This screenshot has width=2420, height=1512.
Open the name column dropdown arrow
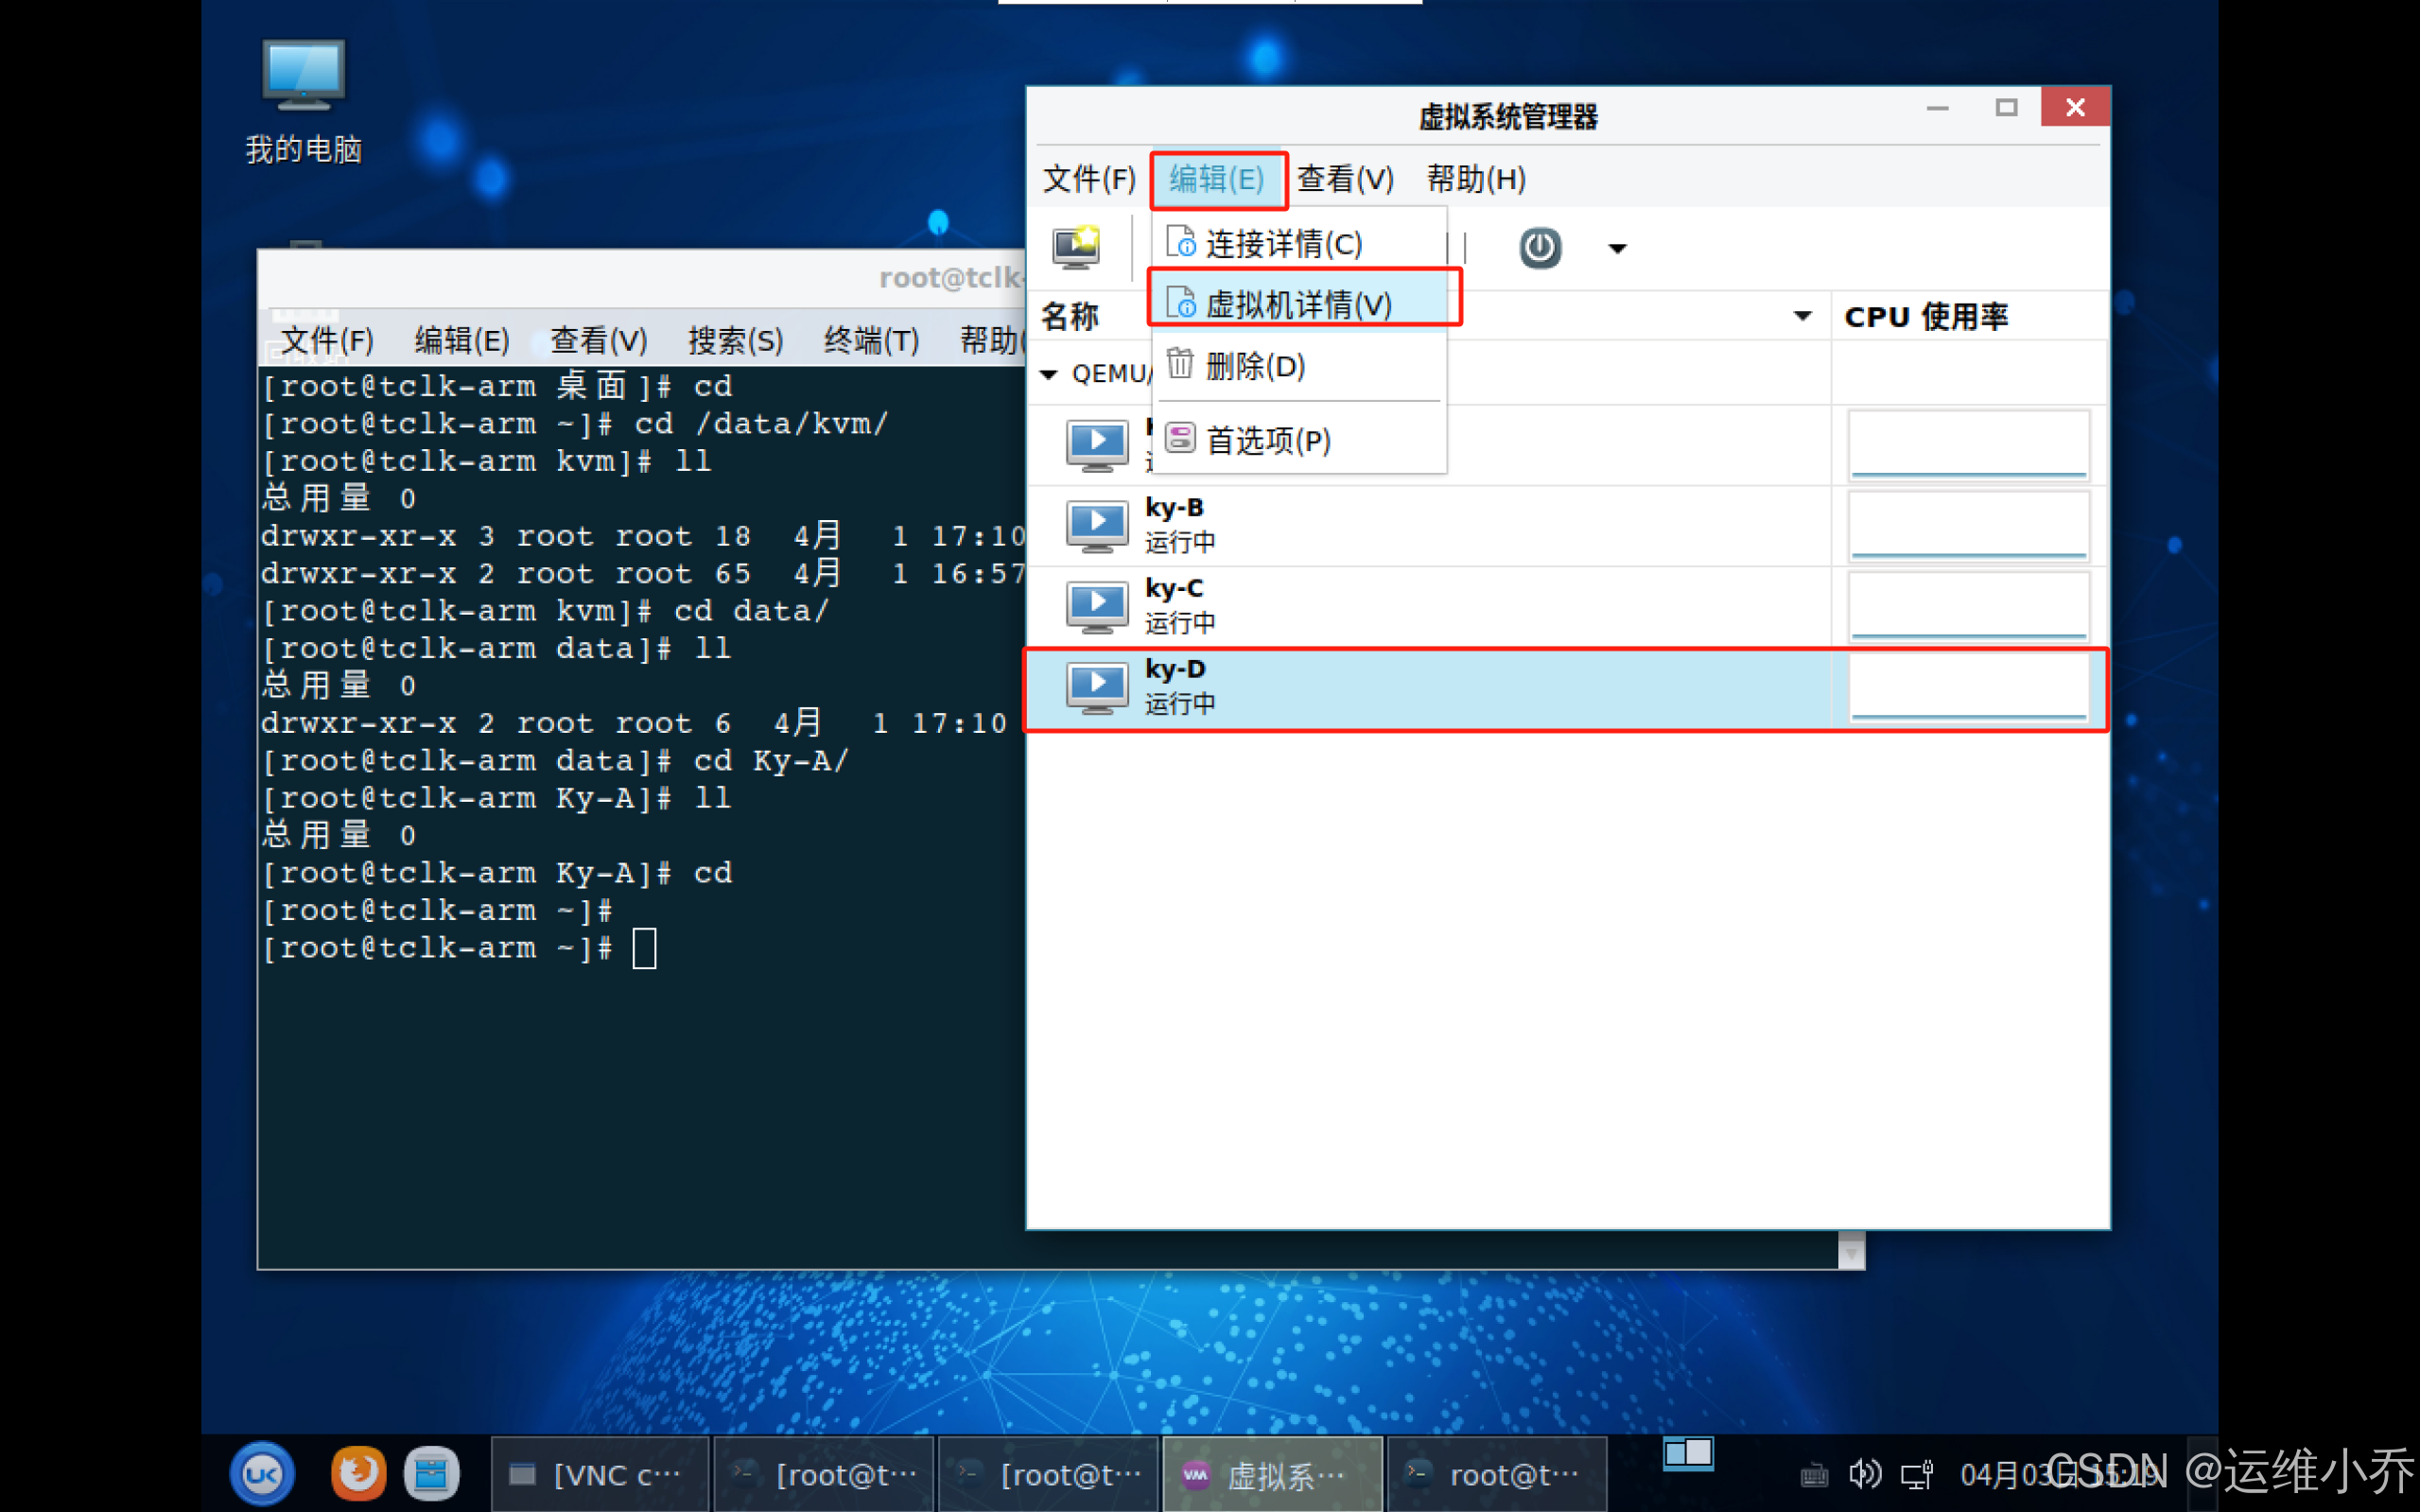[x=1802, y=316]
